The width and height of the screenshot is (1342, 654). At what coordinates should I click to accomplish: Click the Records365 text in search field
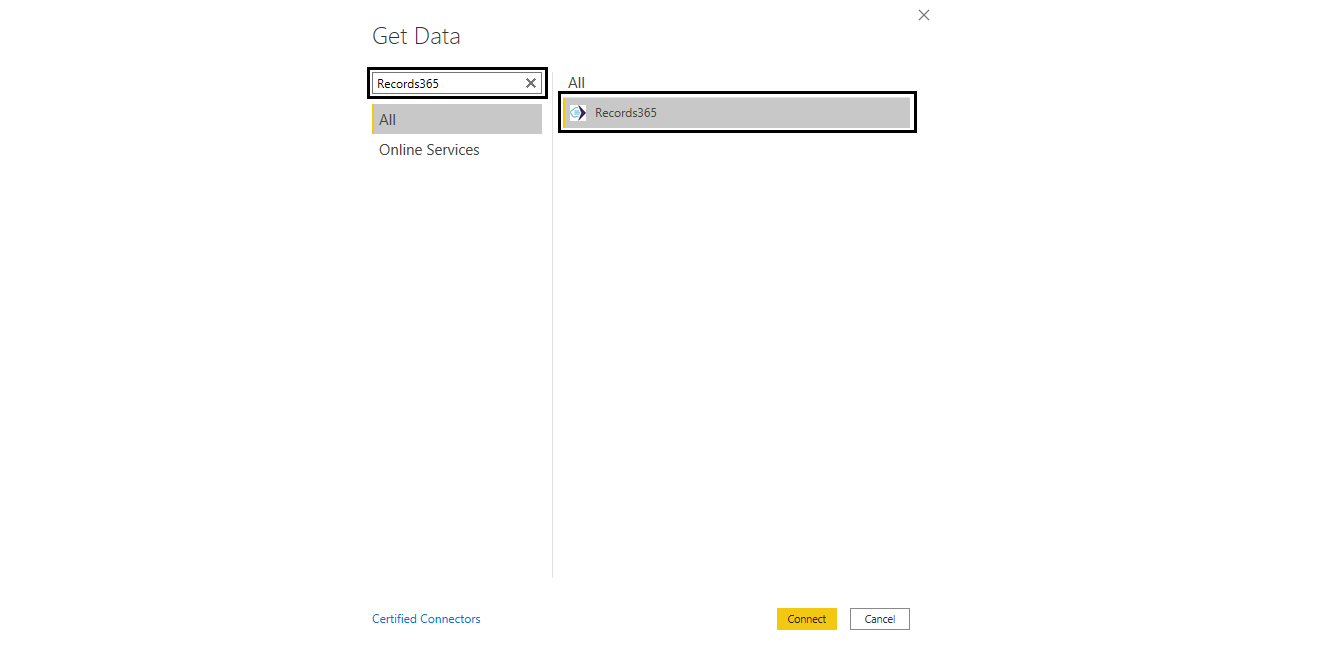click(408, 84)
